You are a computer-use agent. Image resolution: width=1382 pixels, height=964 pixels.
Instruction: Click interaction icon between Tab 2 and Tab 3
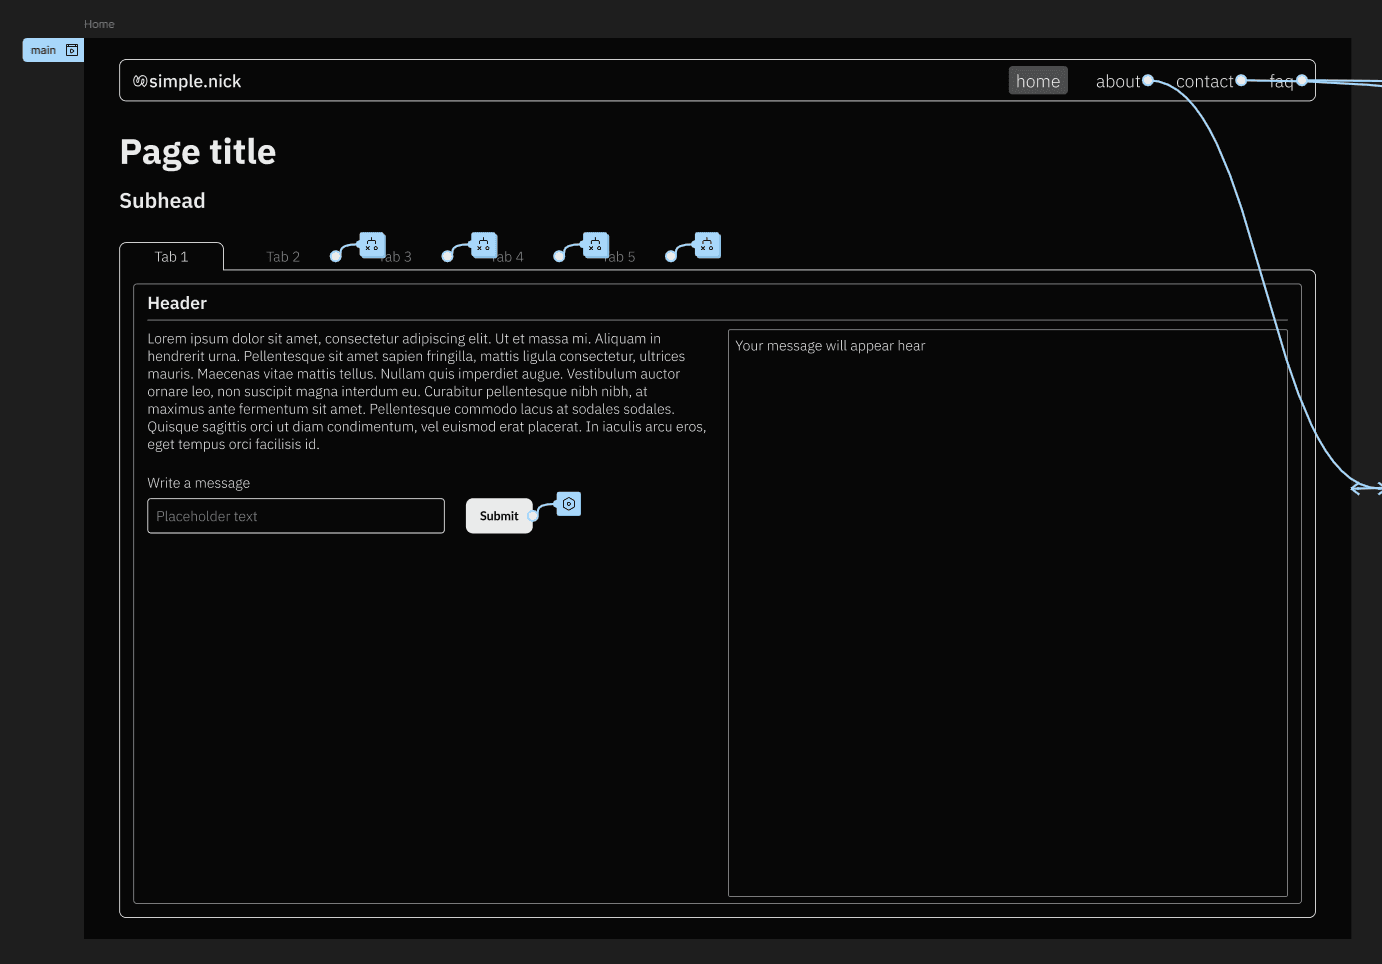pyautogui.click(x=372, y=245)
